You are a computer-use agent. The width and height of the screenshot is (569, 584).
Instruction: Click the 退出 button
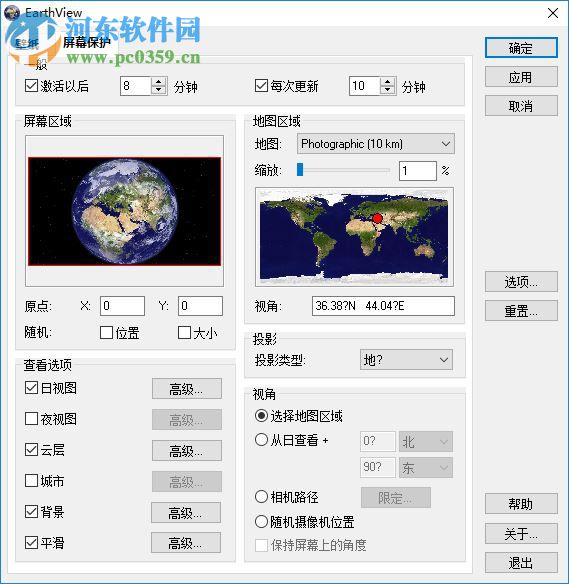pyautogui.click(x=521, y=562)
